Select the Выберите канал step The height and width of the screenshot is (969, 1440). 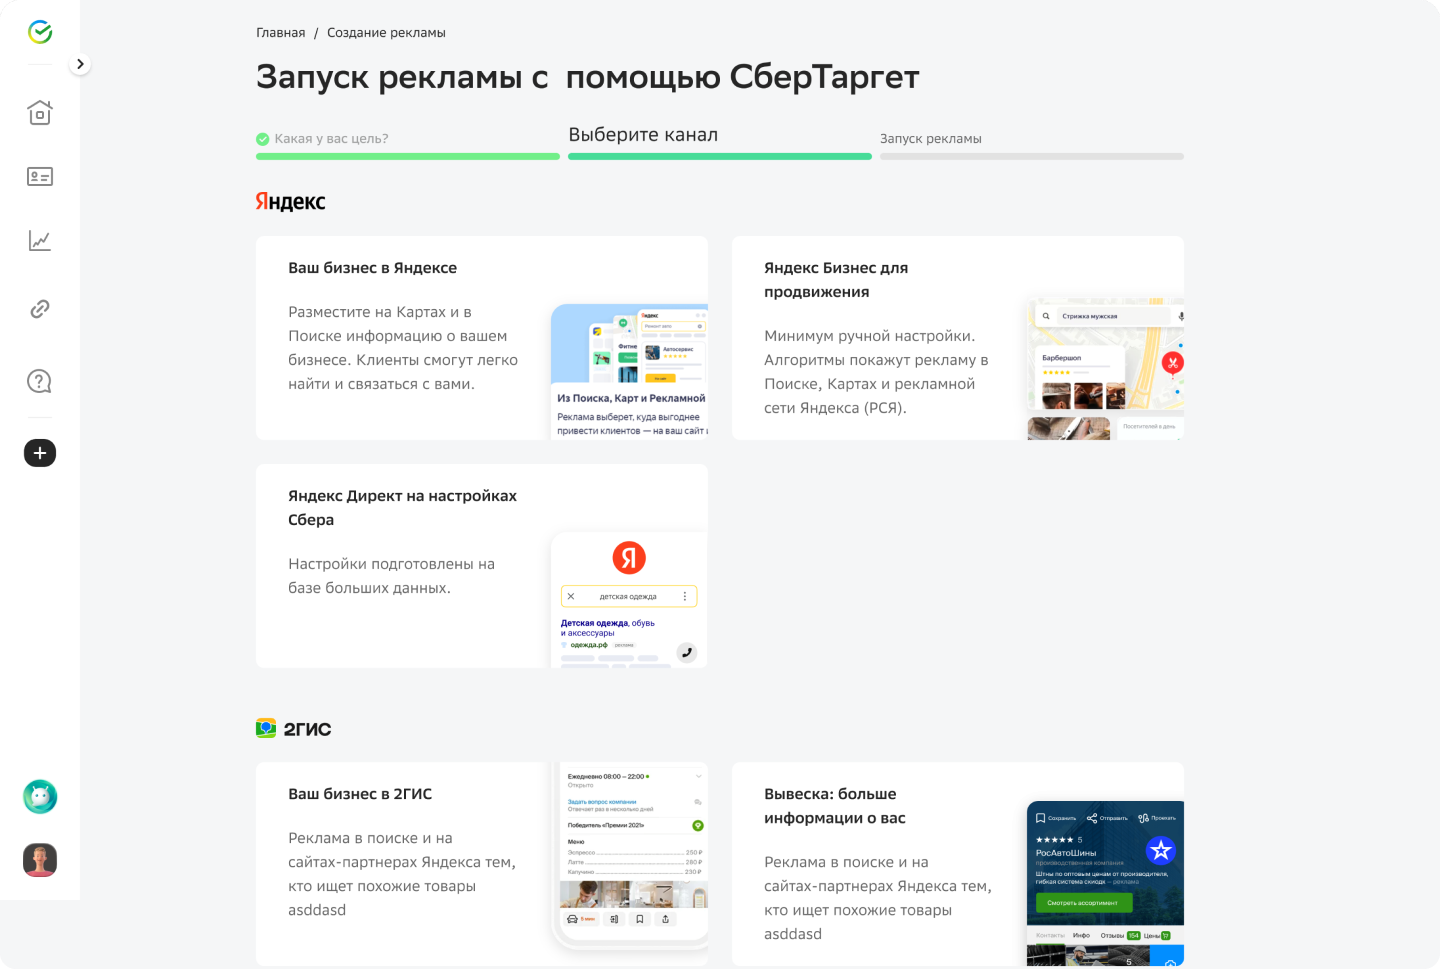[643, 135]
